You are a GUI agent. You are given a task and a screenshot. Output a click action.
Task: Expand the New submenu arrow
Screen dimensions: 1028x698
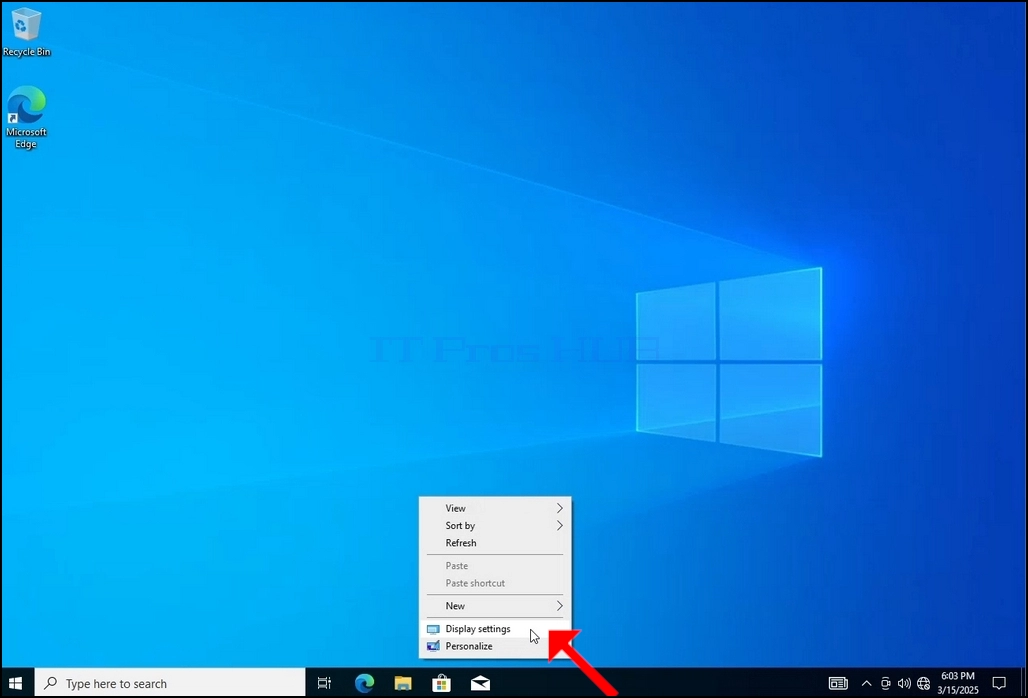559,606
